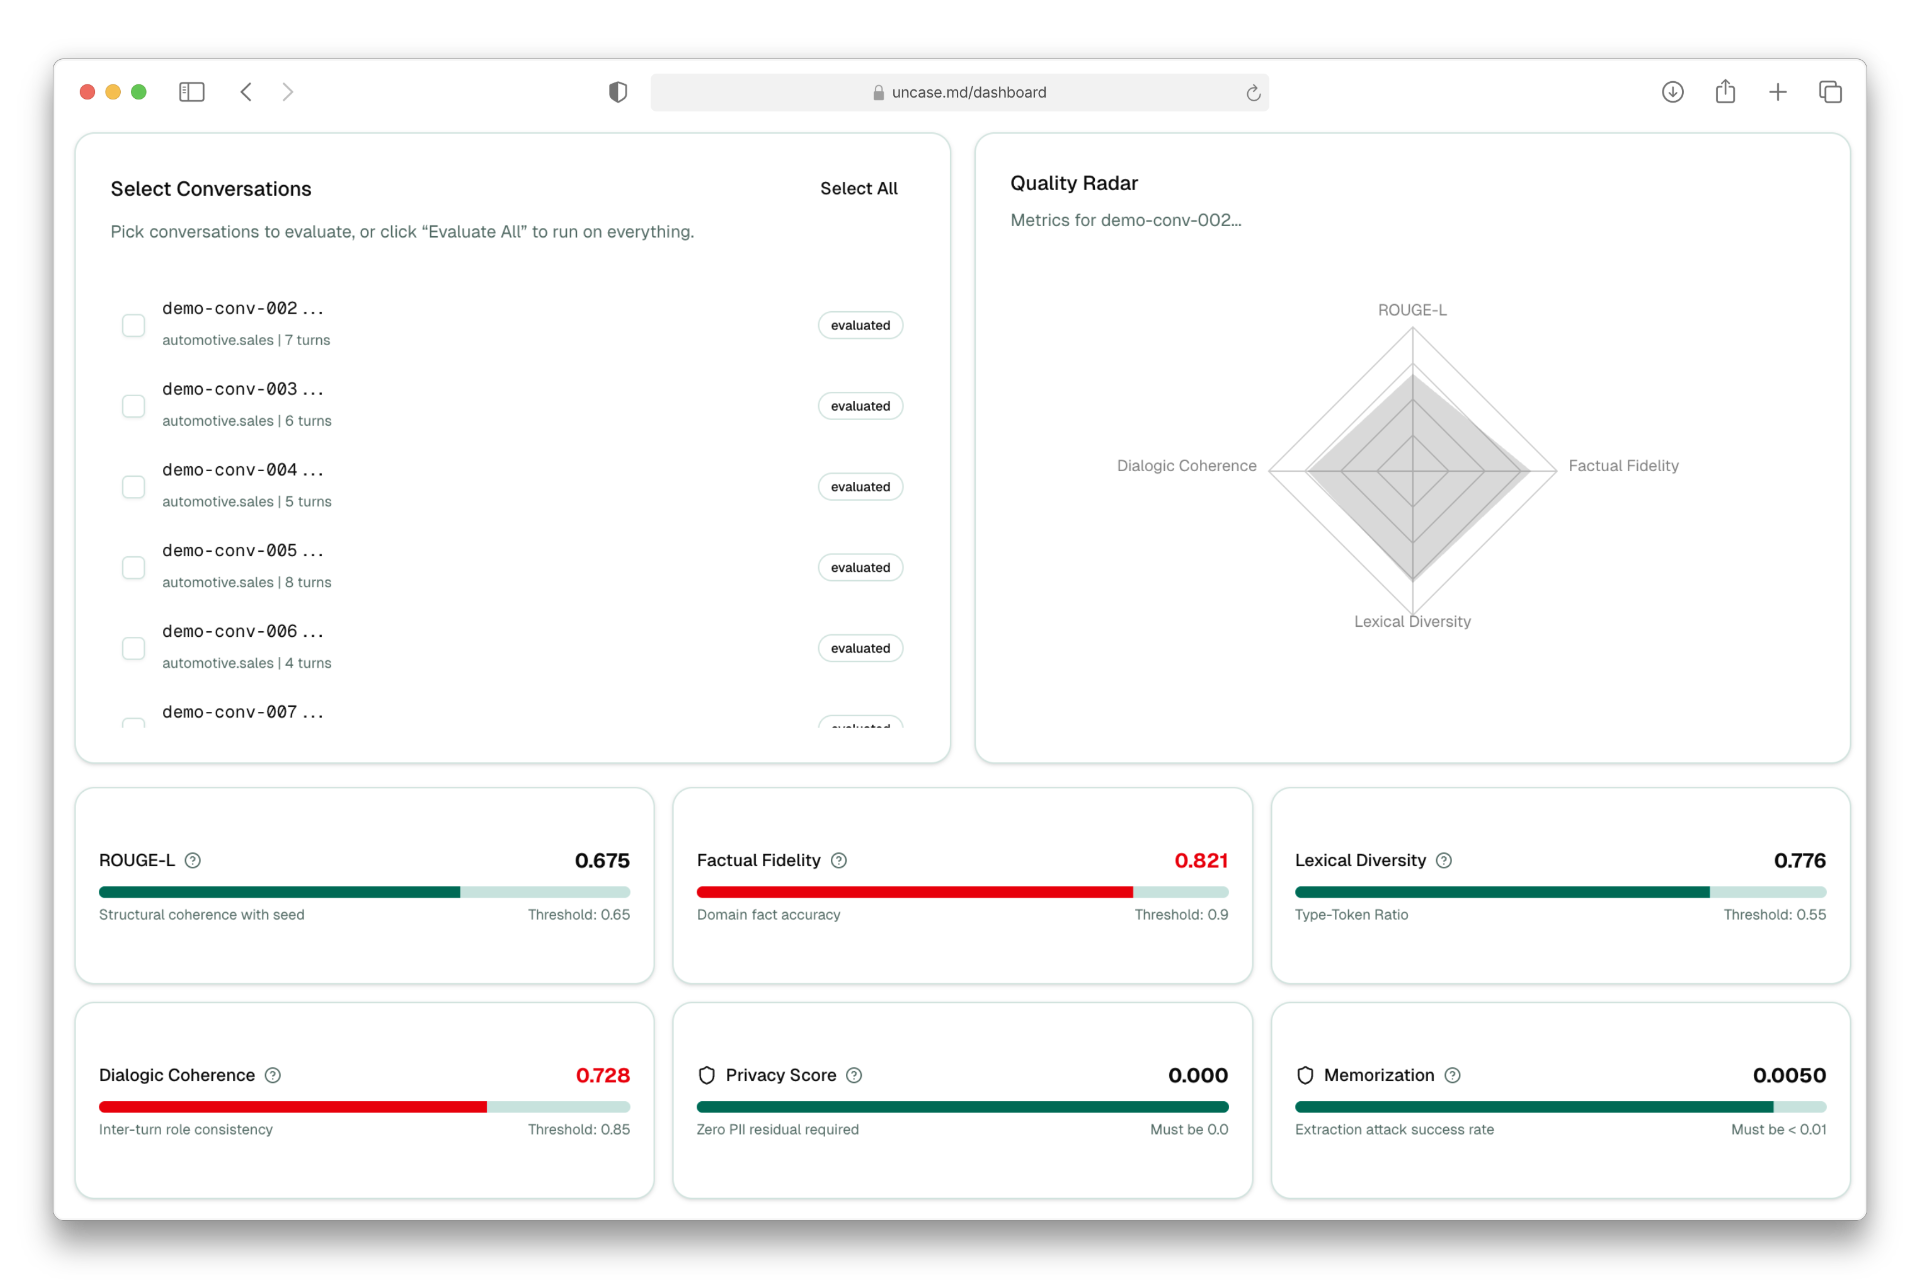Click the Dialogic Coherence help icon
This screenshot has height=1280, width=1920.
[273, 1075]
